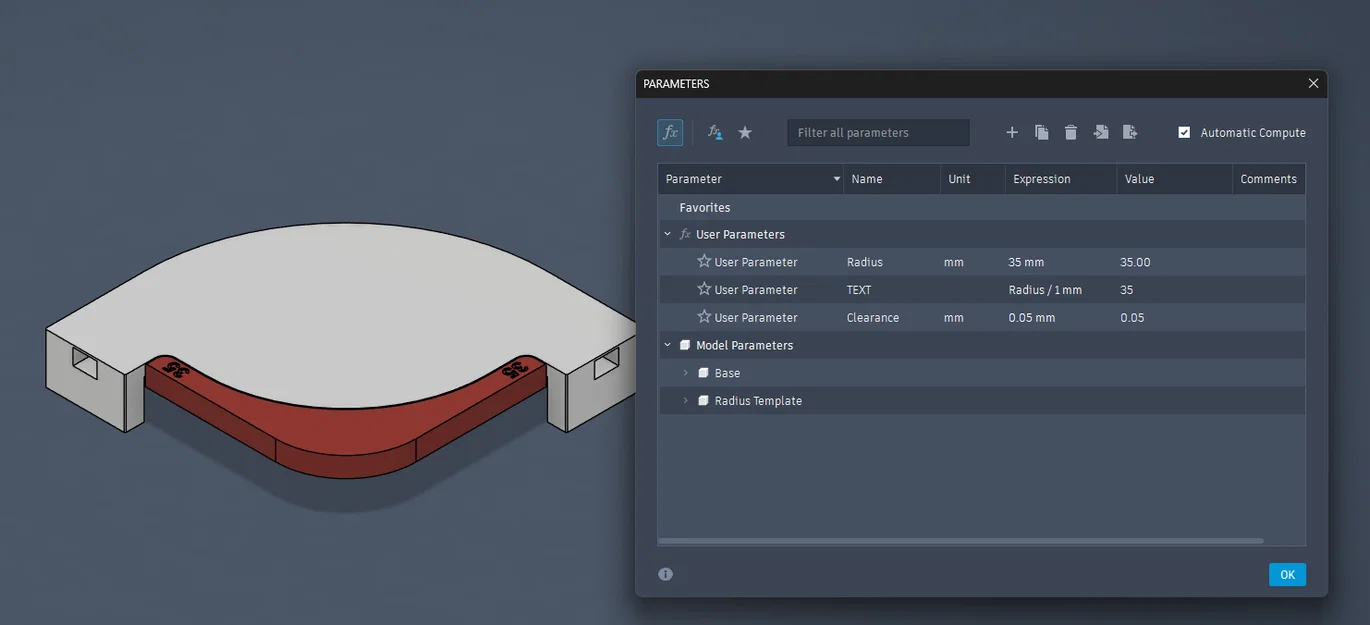Click the Unit column header
Image resolution: width=1370 pixels, height=625 pixels.
973,179
